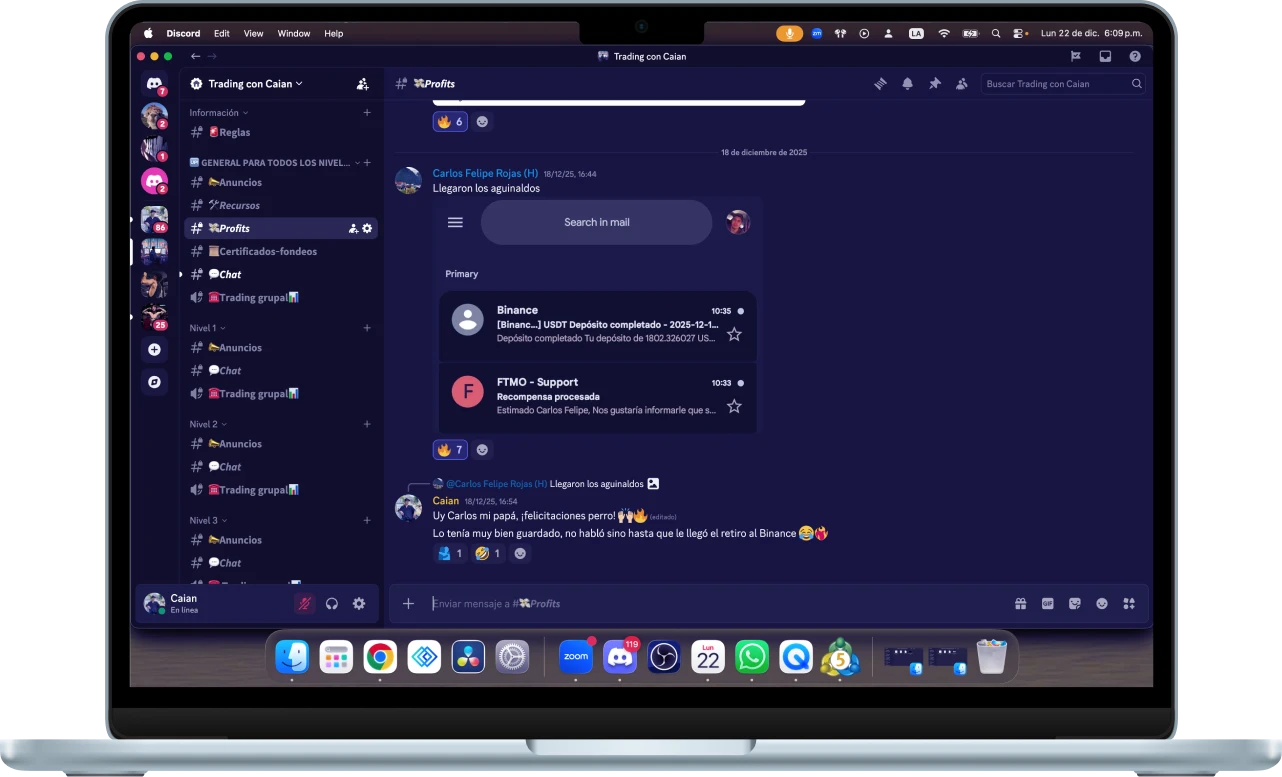
Task: Toggle member list visibility icon
Action: (961, 84)
